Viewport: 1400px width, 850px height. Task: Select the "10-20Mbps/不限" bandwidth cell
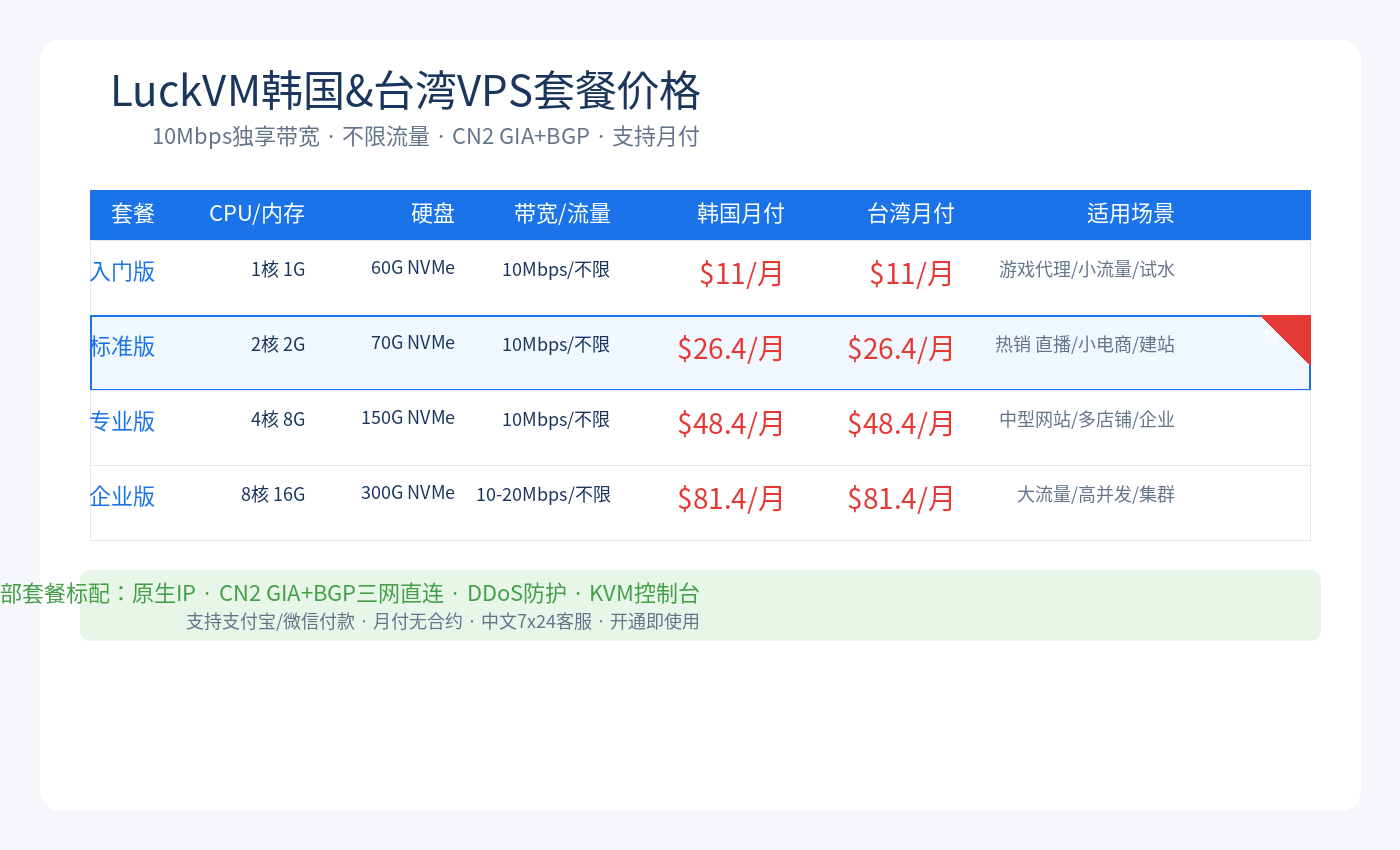click(543, 494)
